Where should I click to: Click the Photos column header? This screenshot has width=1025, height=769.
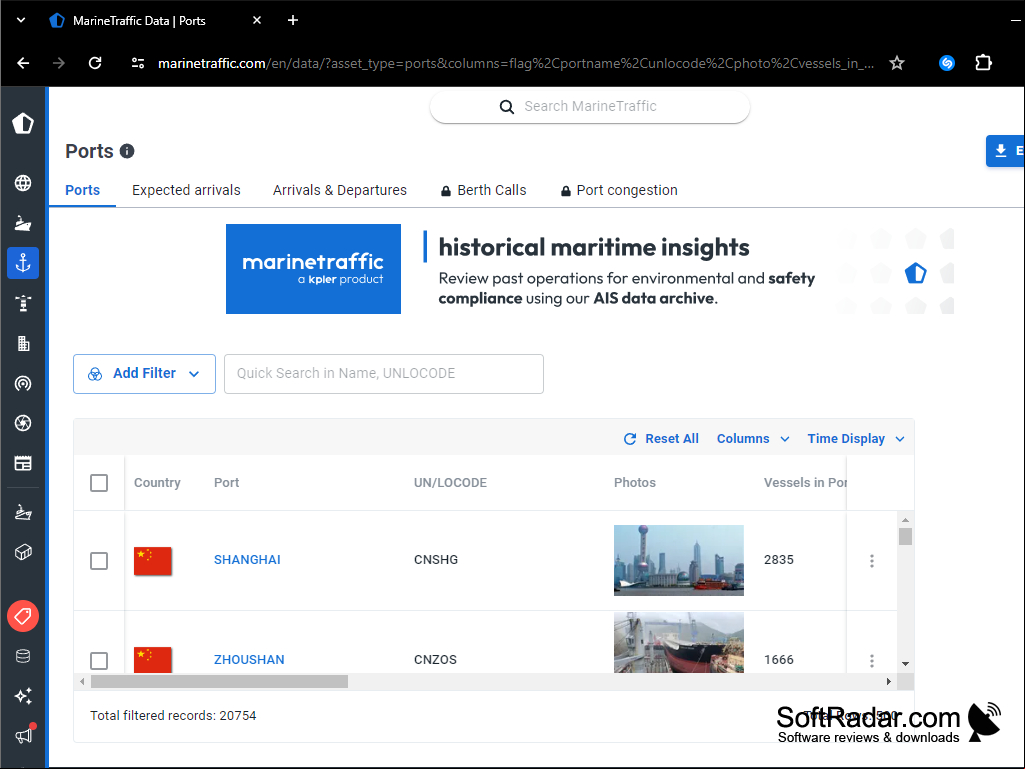(x=635, y=483)
